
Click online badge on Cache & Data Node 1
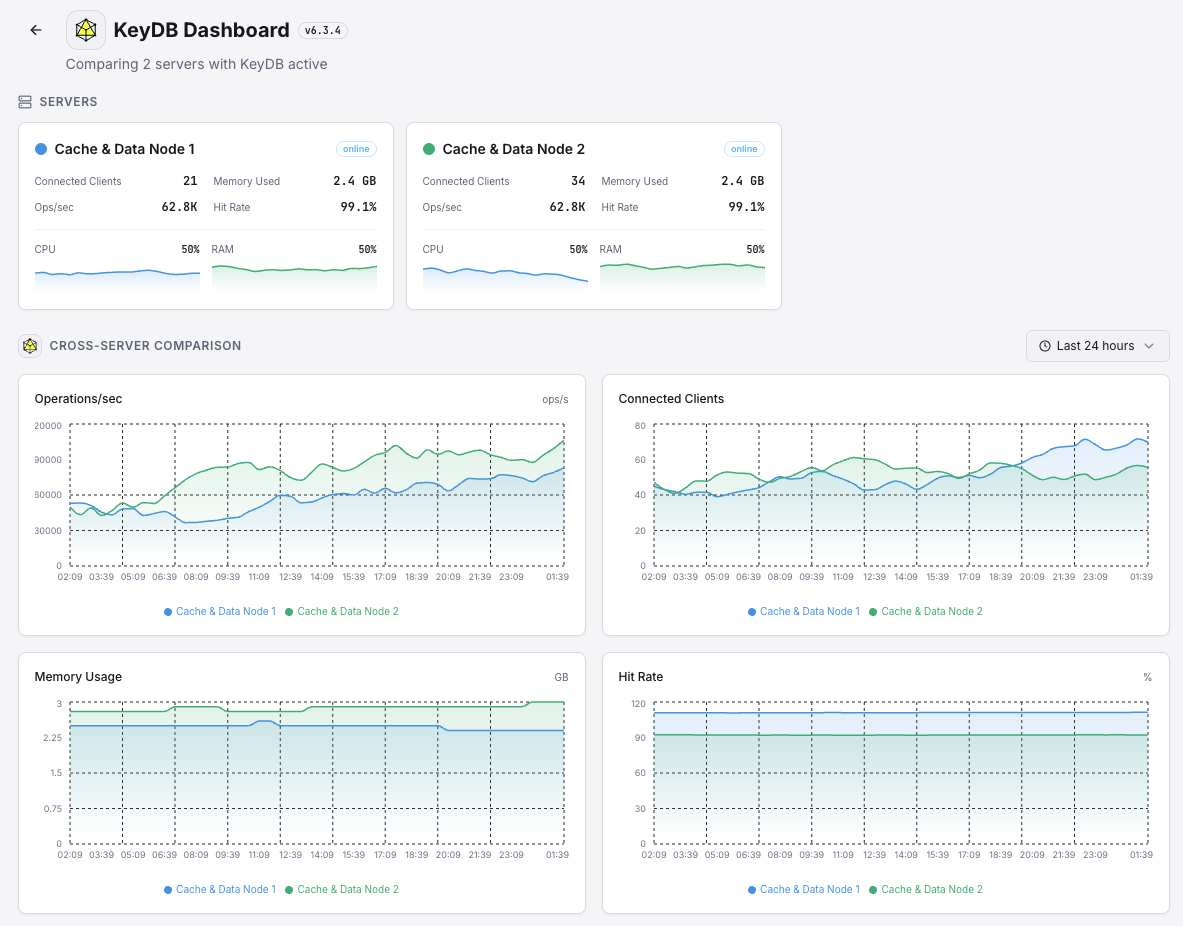pyautogui.click(x=356, y=149)
